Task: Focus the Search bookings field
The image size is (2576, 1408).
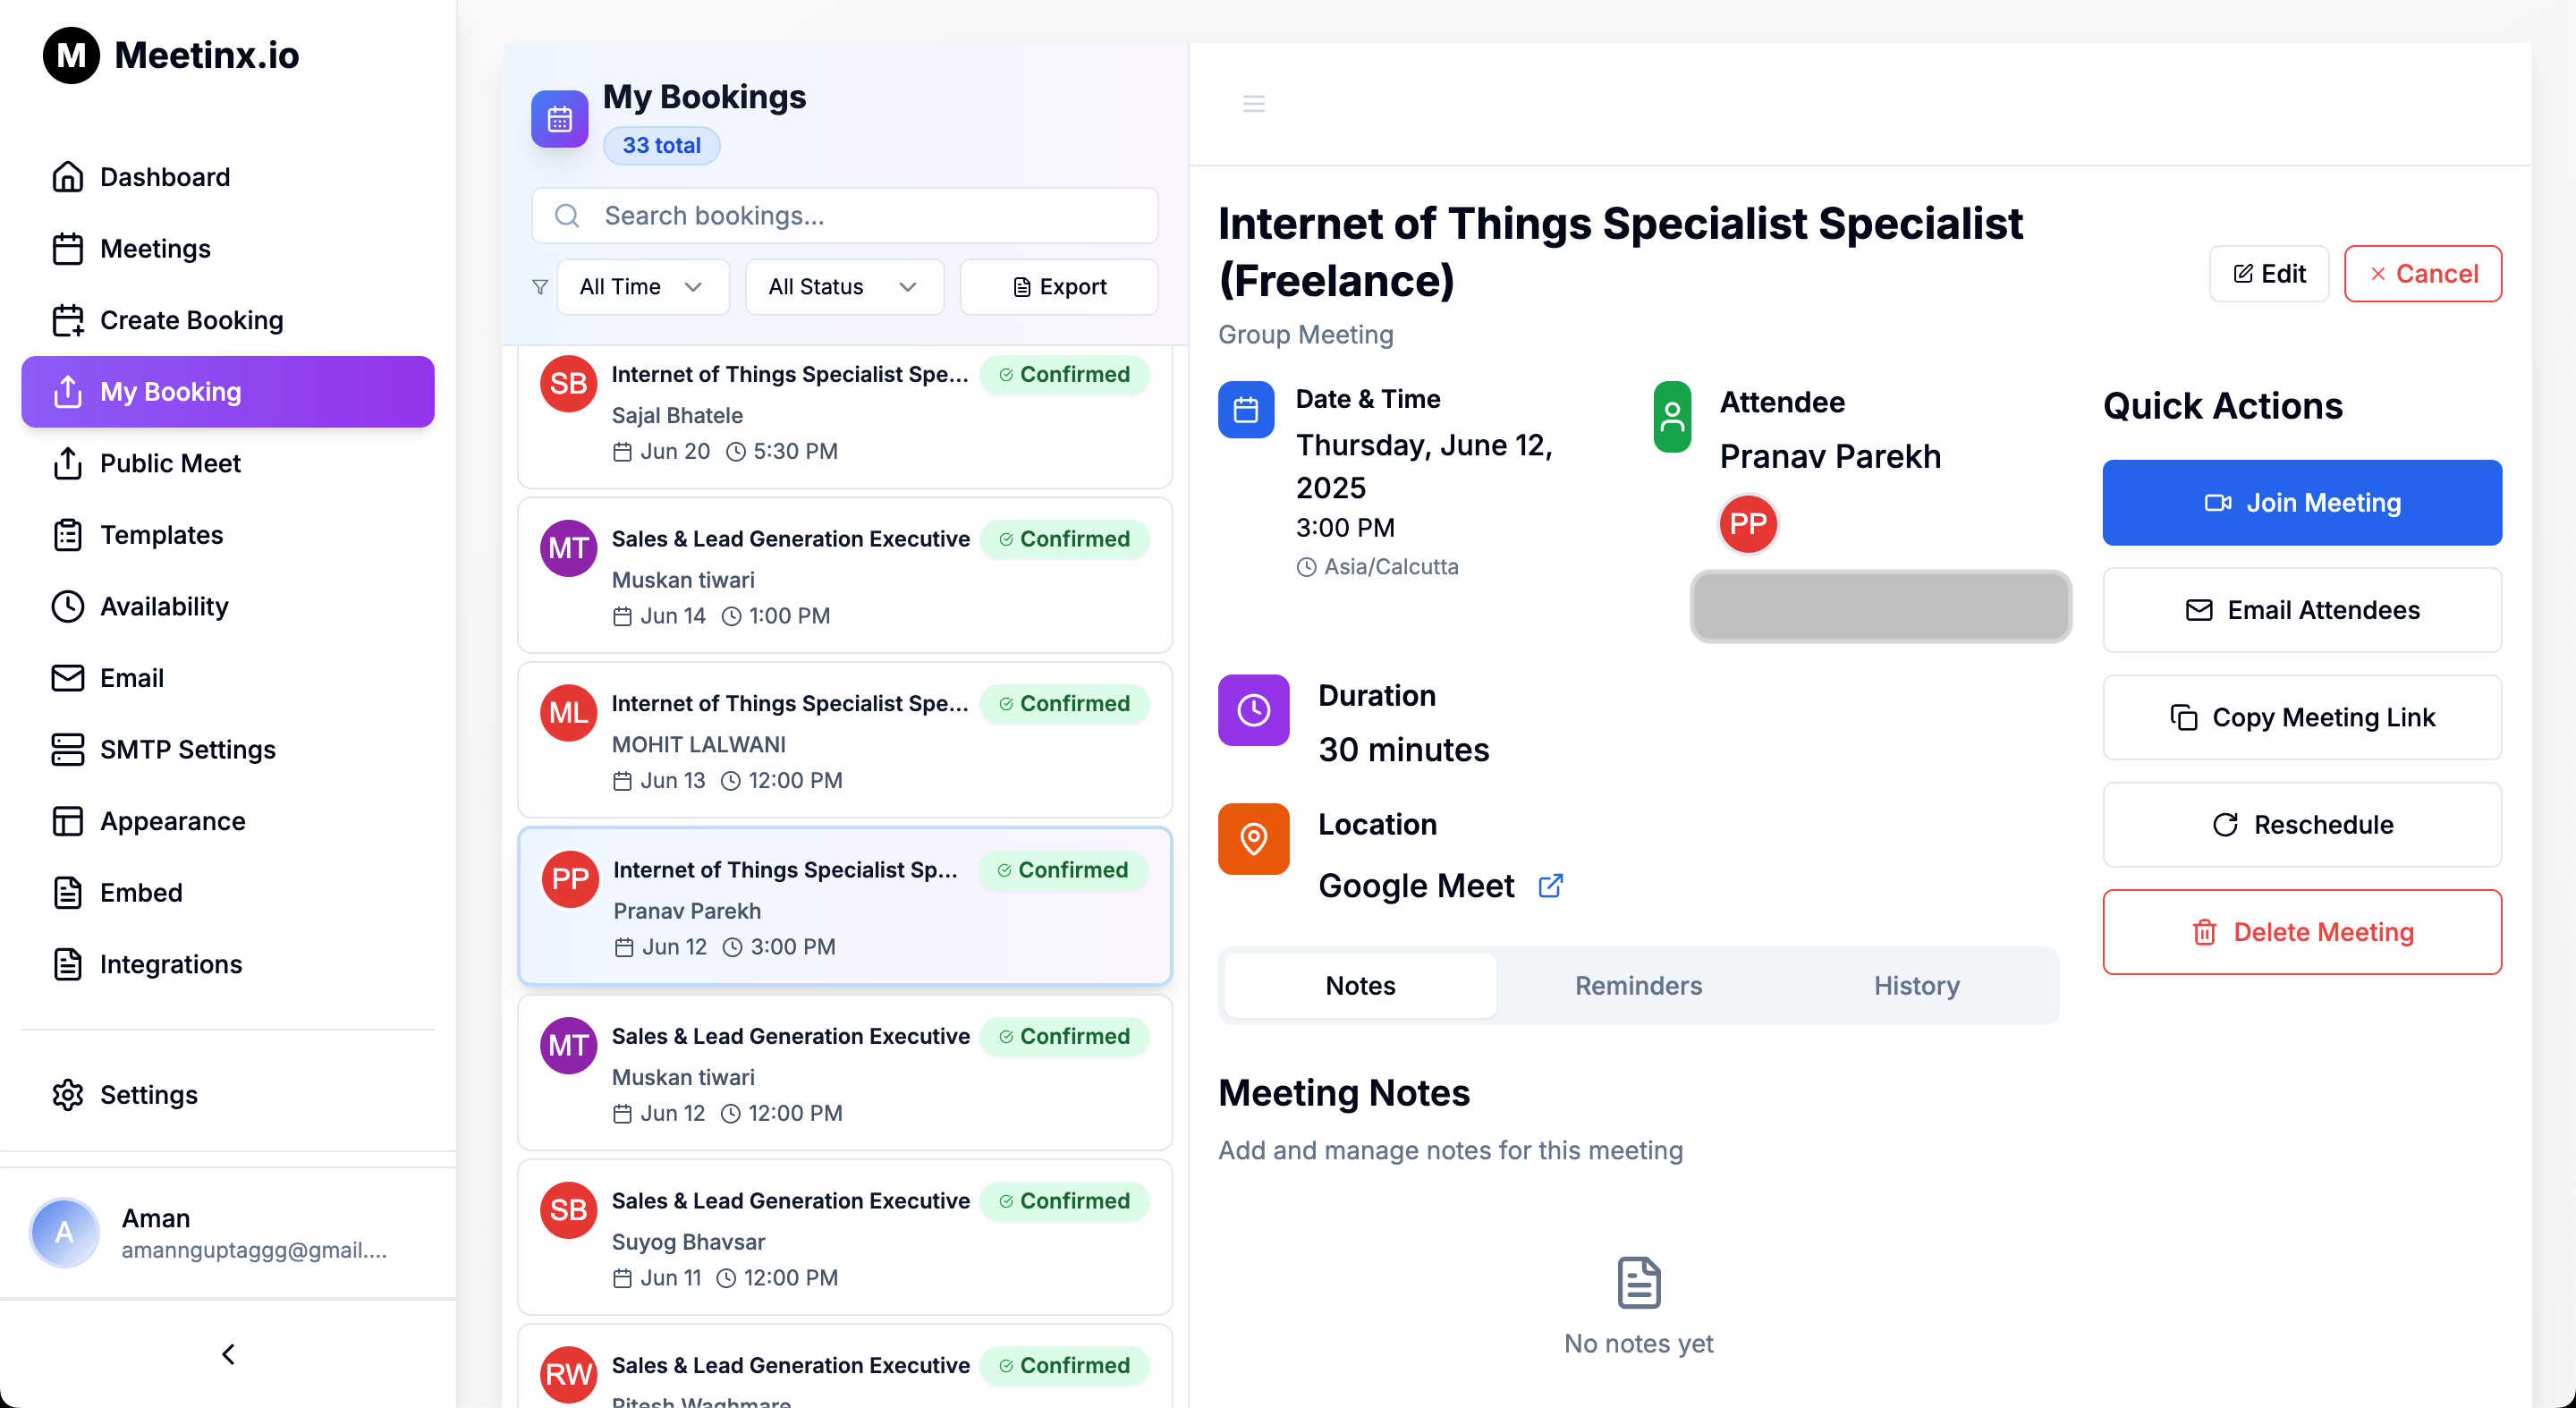Action: [x=845, y=216]
